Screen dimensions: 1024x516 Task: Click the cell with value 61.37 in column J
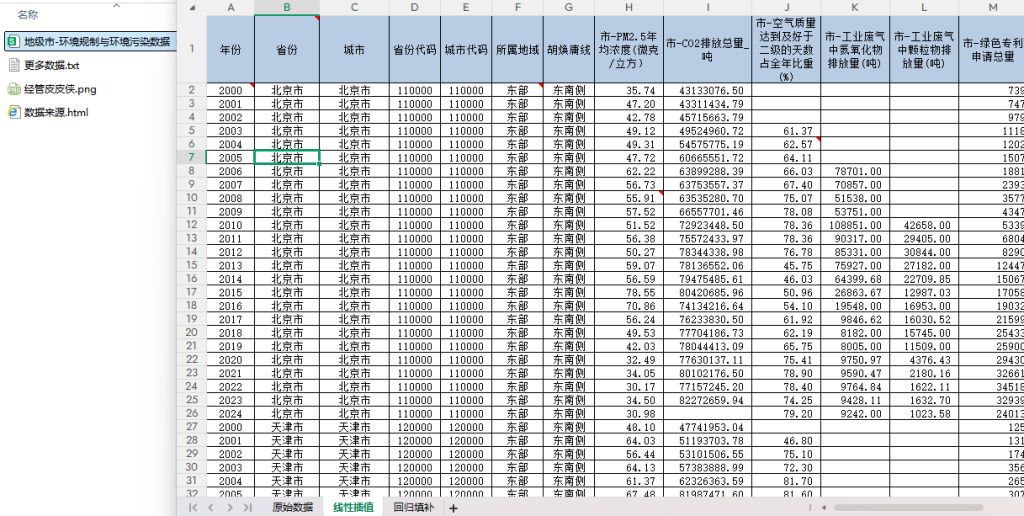786,131
